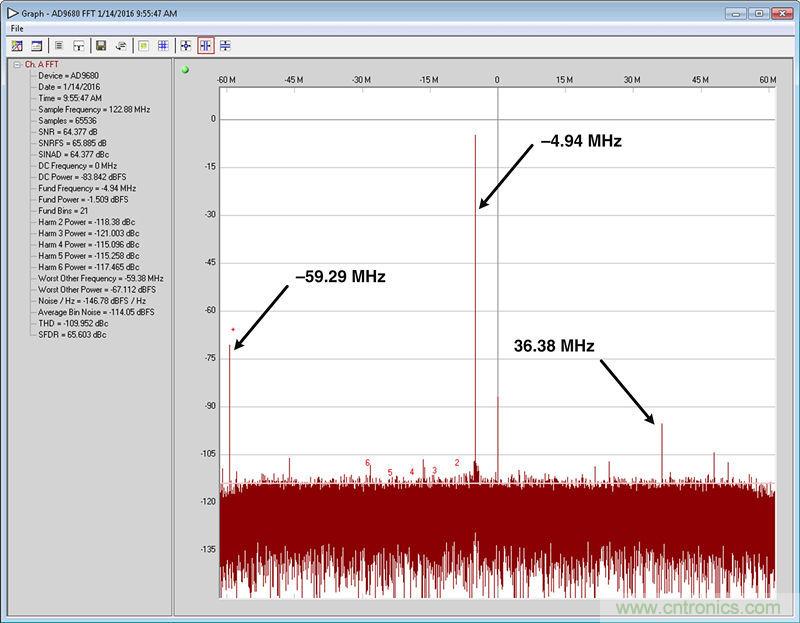Click the text lines list toolbar icon
800x623 pixels.
59,46
